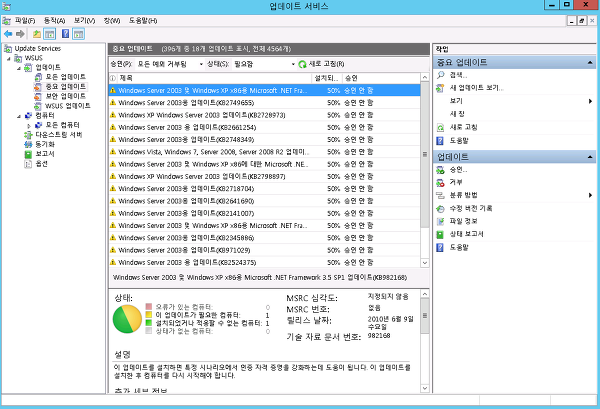Click the info icon column header
Image resolution: width=600 pixels, height=409 pixels.
pyautogui.click(x=113, y=78)
